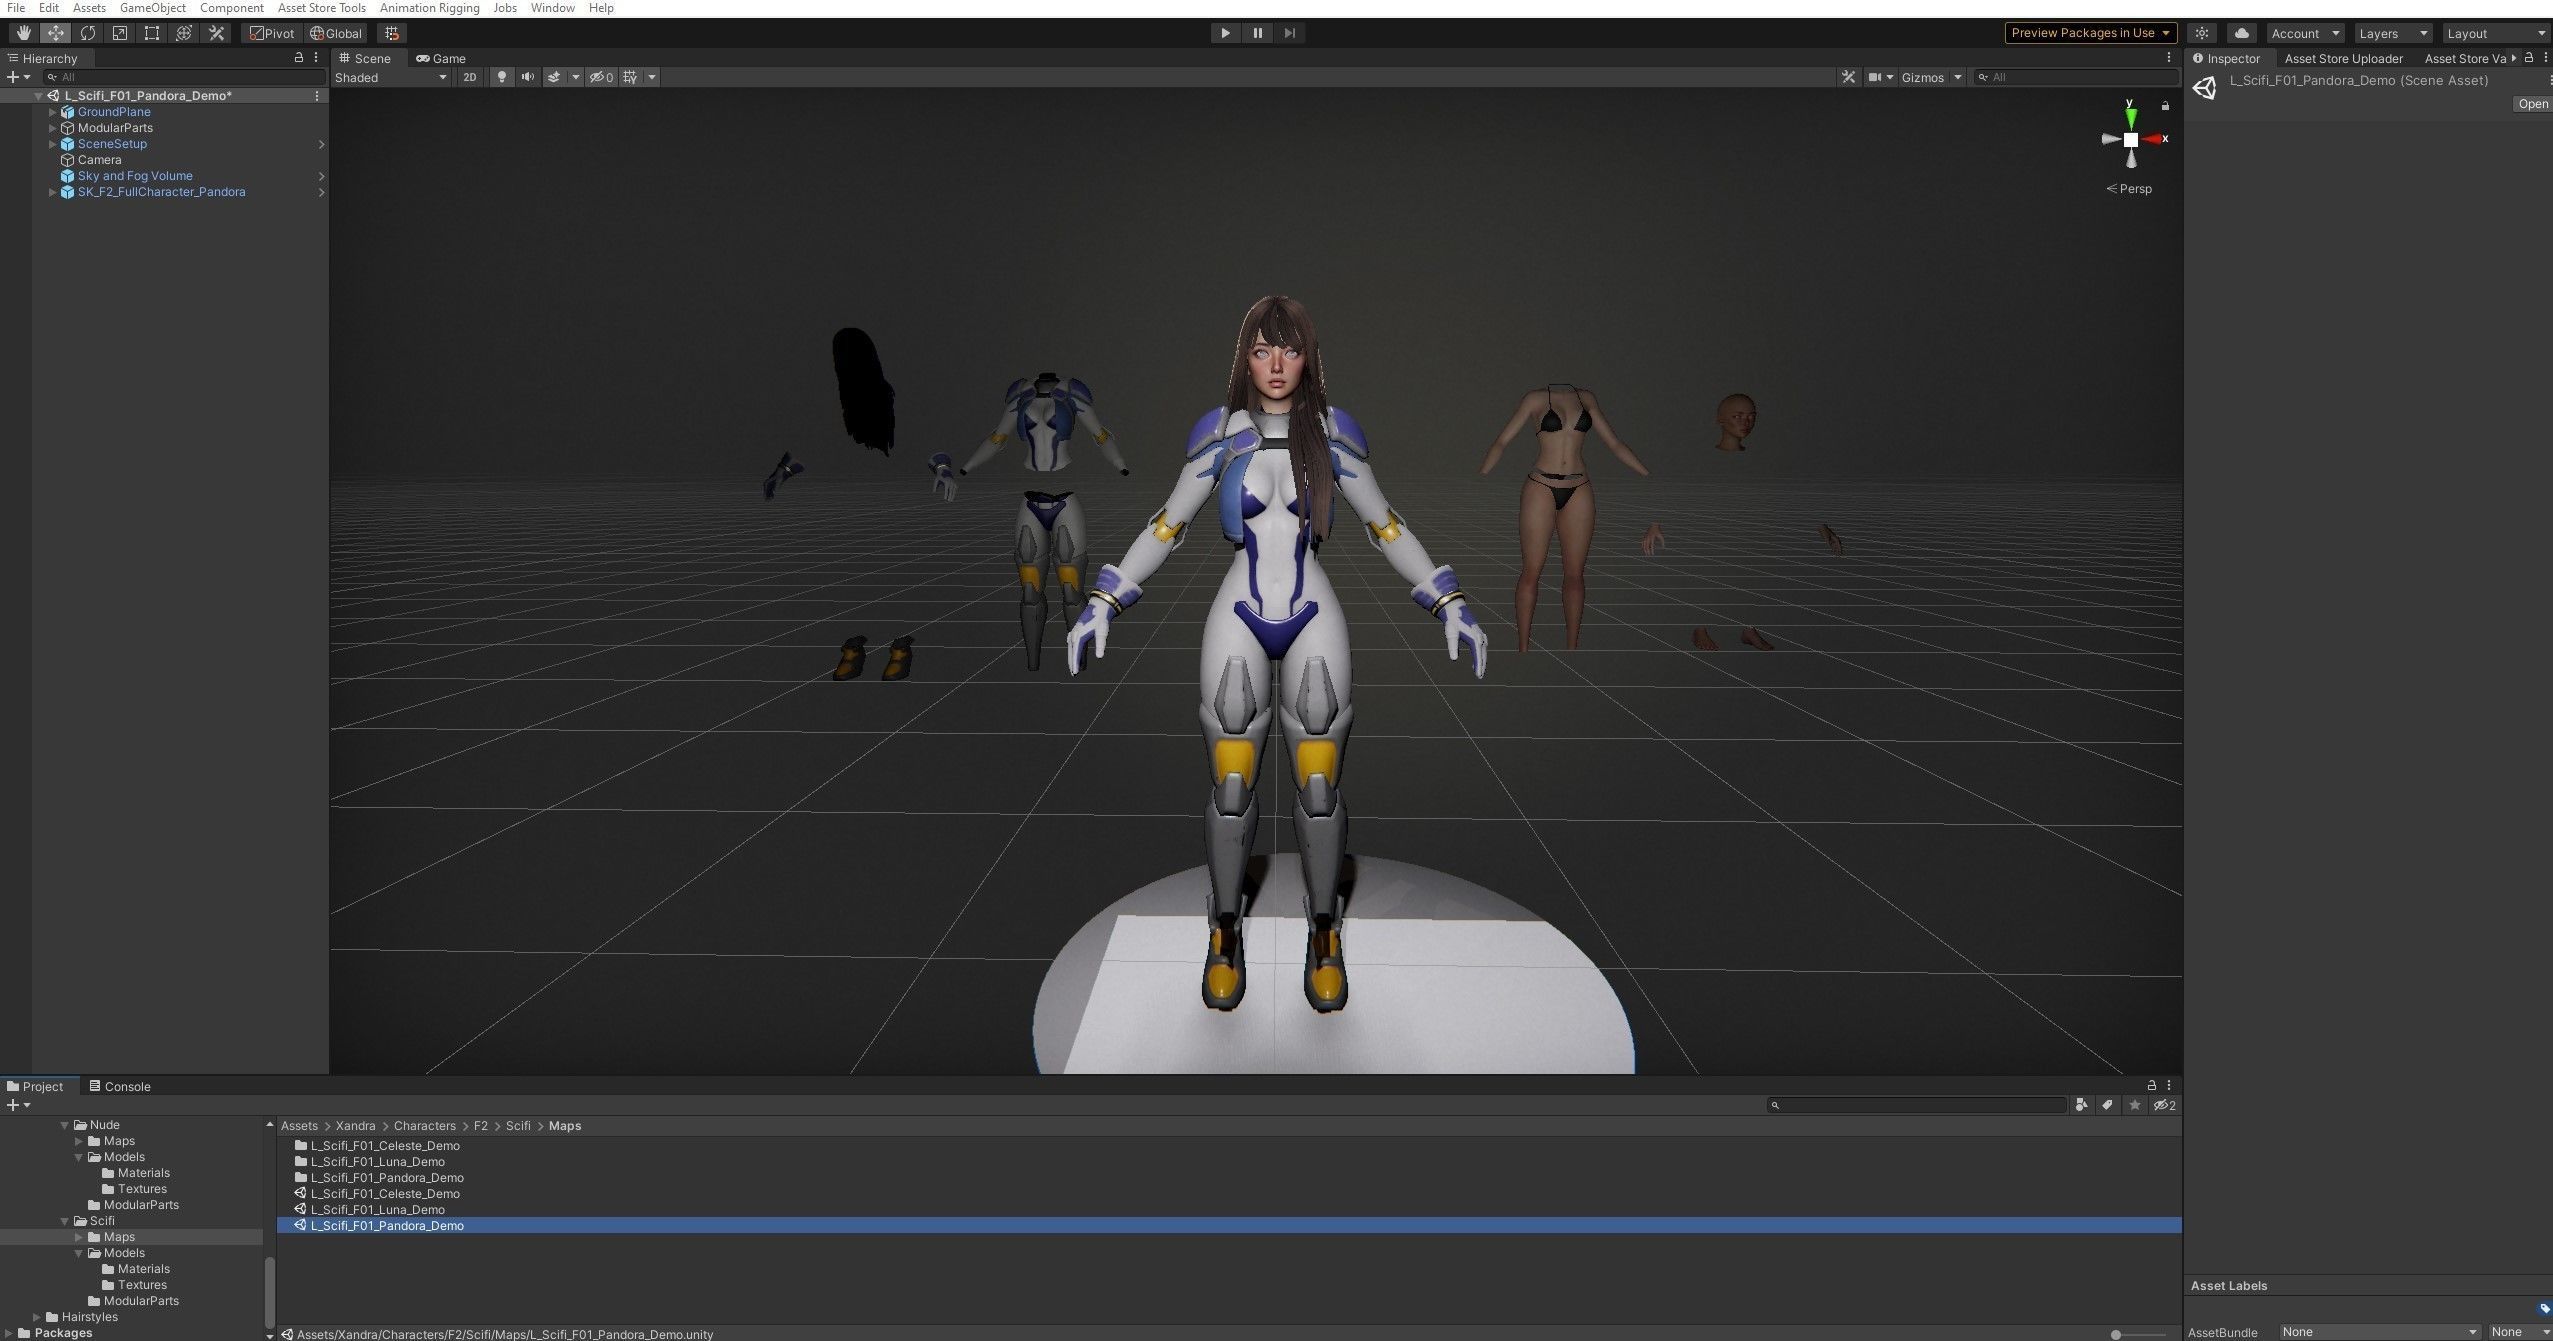The width and height of the screenshot is (2553, 1341).
Task: Search by type icon in Project panel
Action: [x=2081, y=1105]
